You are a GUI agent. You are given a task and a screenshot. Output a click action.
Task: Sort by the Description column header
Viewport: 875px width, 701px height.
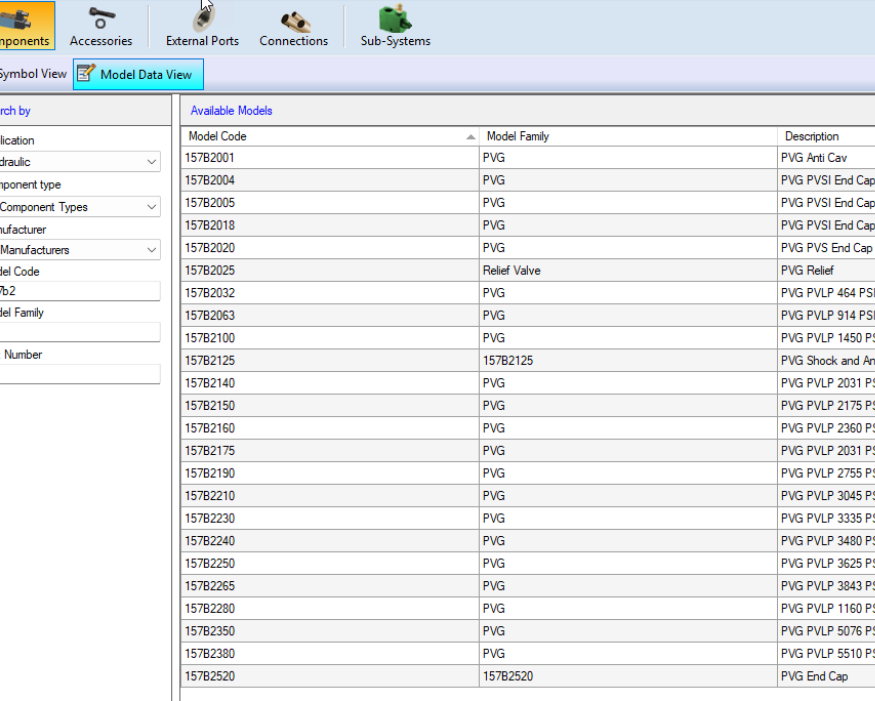[826, 136]
